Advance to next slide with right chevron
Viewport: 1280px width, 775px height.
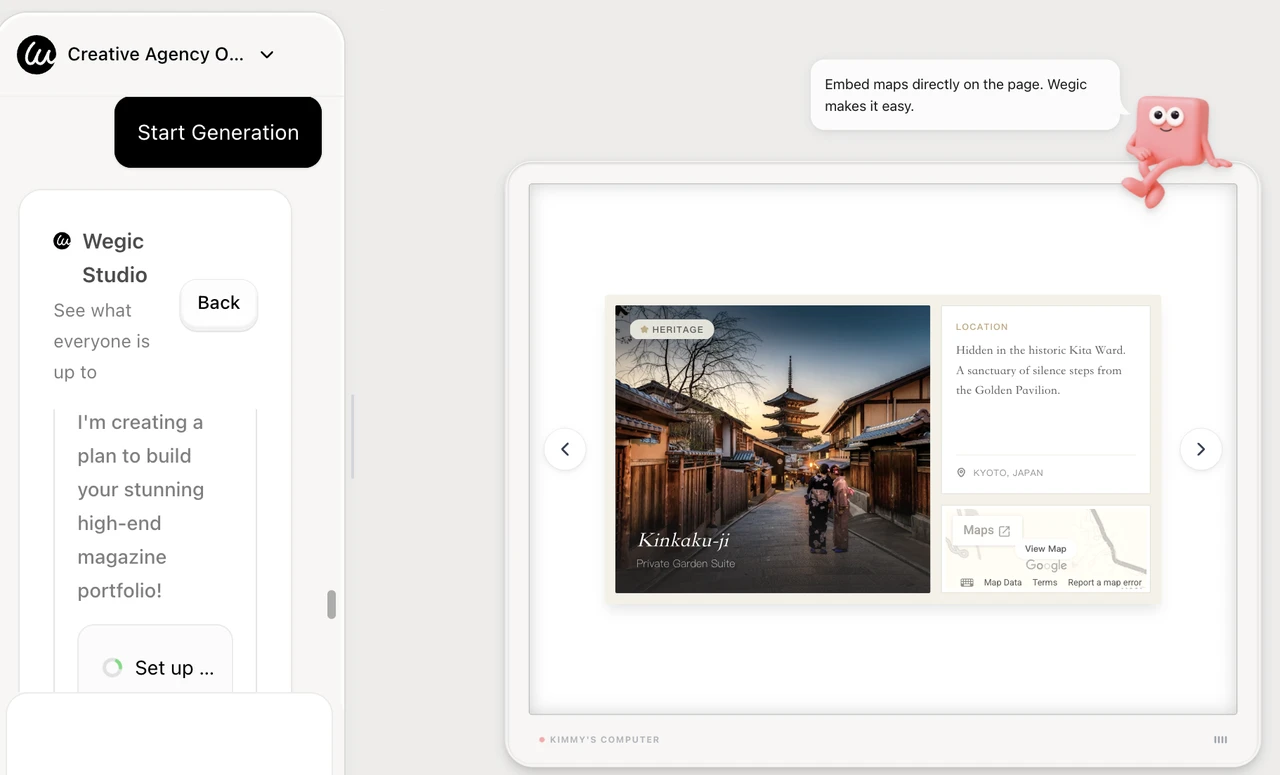coord(1200,449)
